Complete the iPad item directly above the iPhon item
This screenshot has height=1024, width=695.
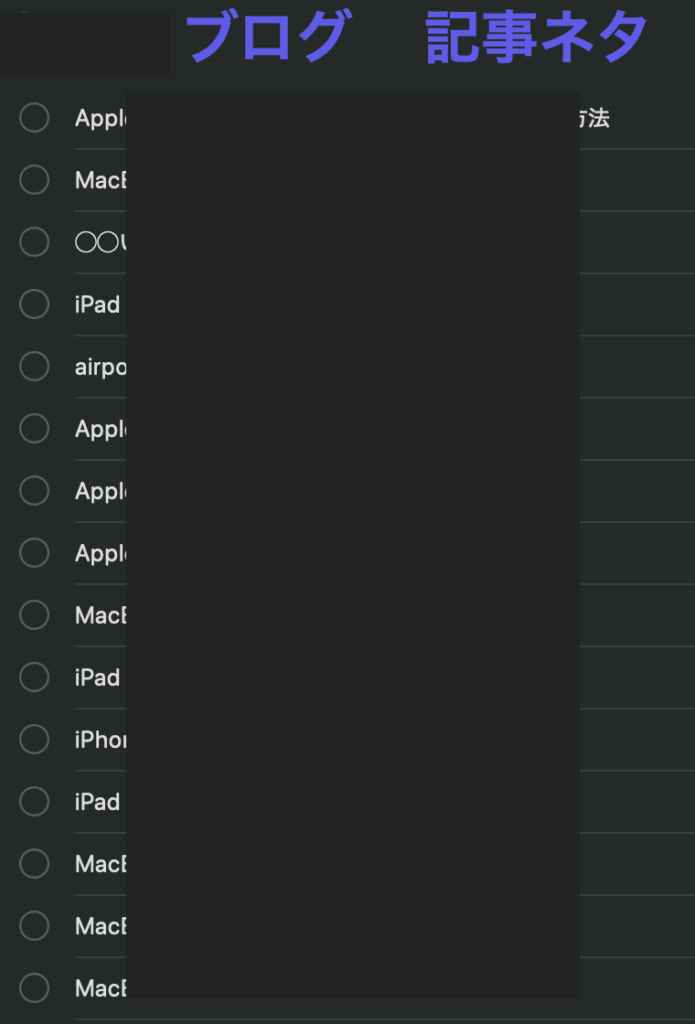pos(35,677)
